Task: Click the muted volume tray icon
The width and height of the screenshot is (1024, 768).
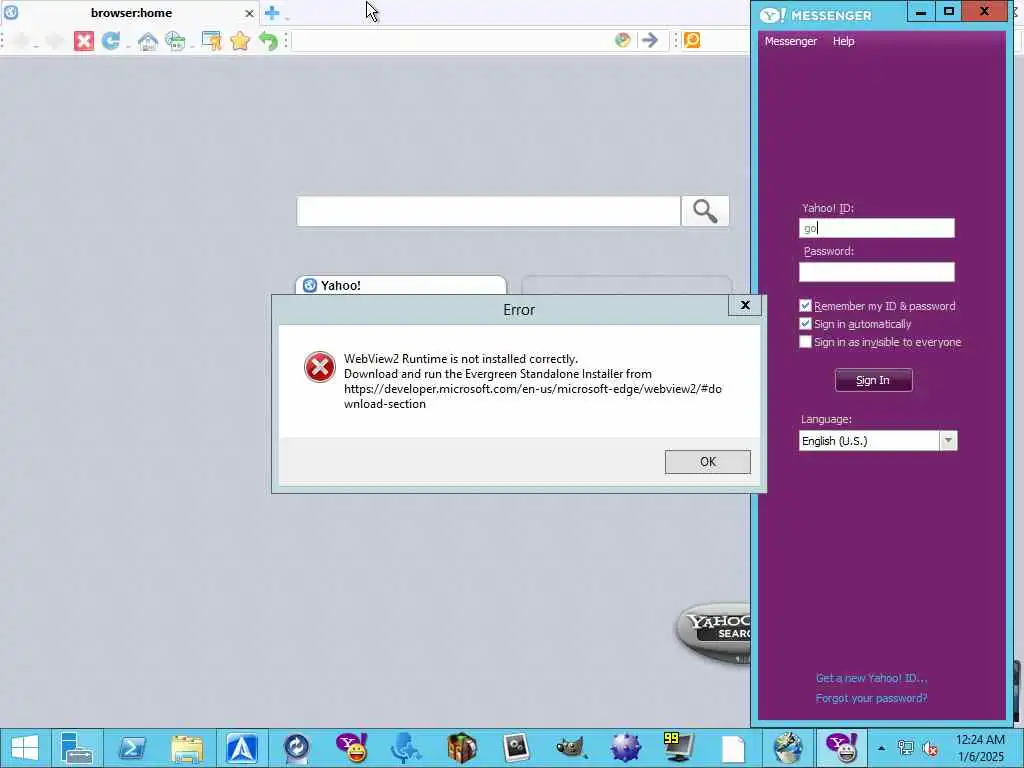Action: tap(930, 748)
